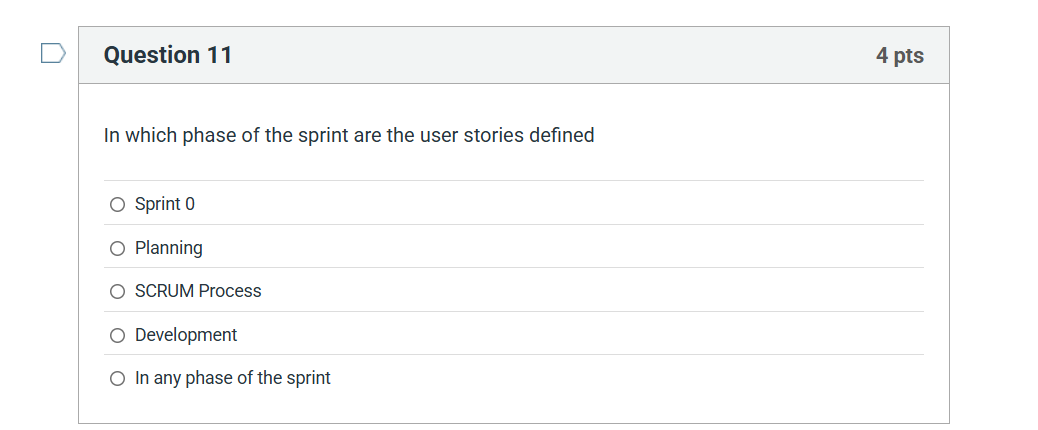Click the '4 pts' points indicator
The height and width of the screenshot is (430, 1038).
899,56
